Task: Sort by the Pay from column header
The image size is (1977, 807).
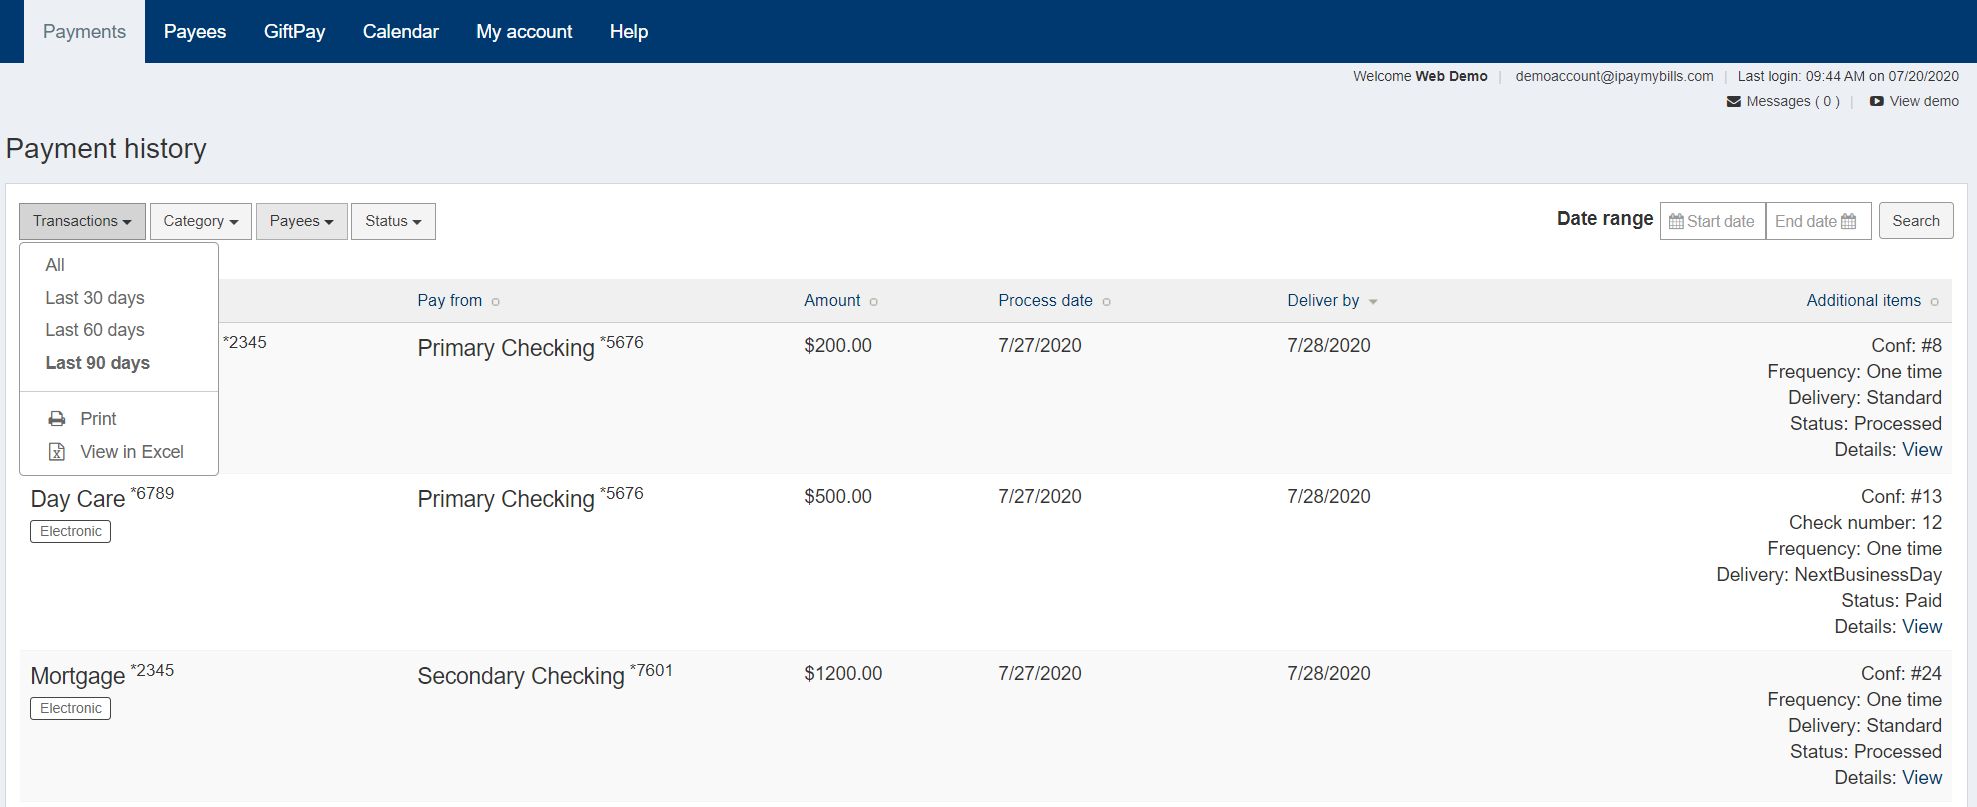Action: tap(449, 301)
